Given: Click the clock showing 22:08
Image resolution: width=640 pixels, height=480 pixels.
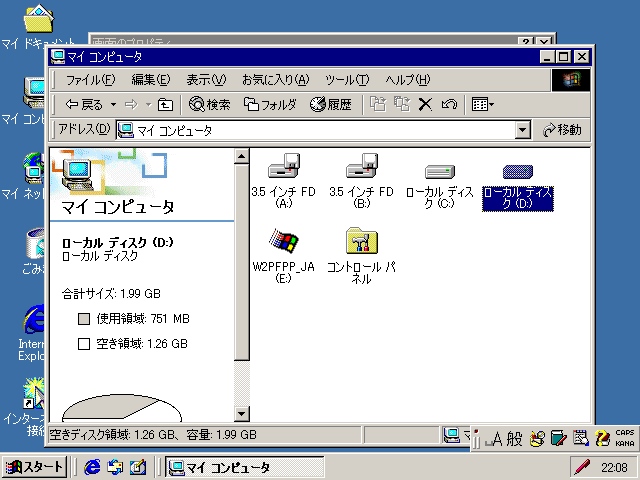Looking at the screenshot, I should 614,467.
